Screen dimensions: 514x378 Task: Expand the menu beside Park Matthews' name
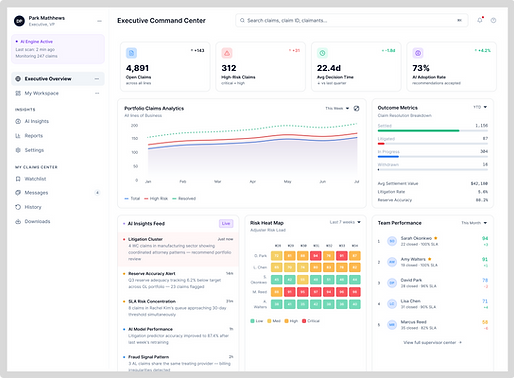tap(99, 21)
